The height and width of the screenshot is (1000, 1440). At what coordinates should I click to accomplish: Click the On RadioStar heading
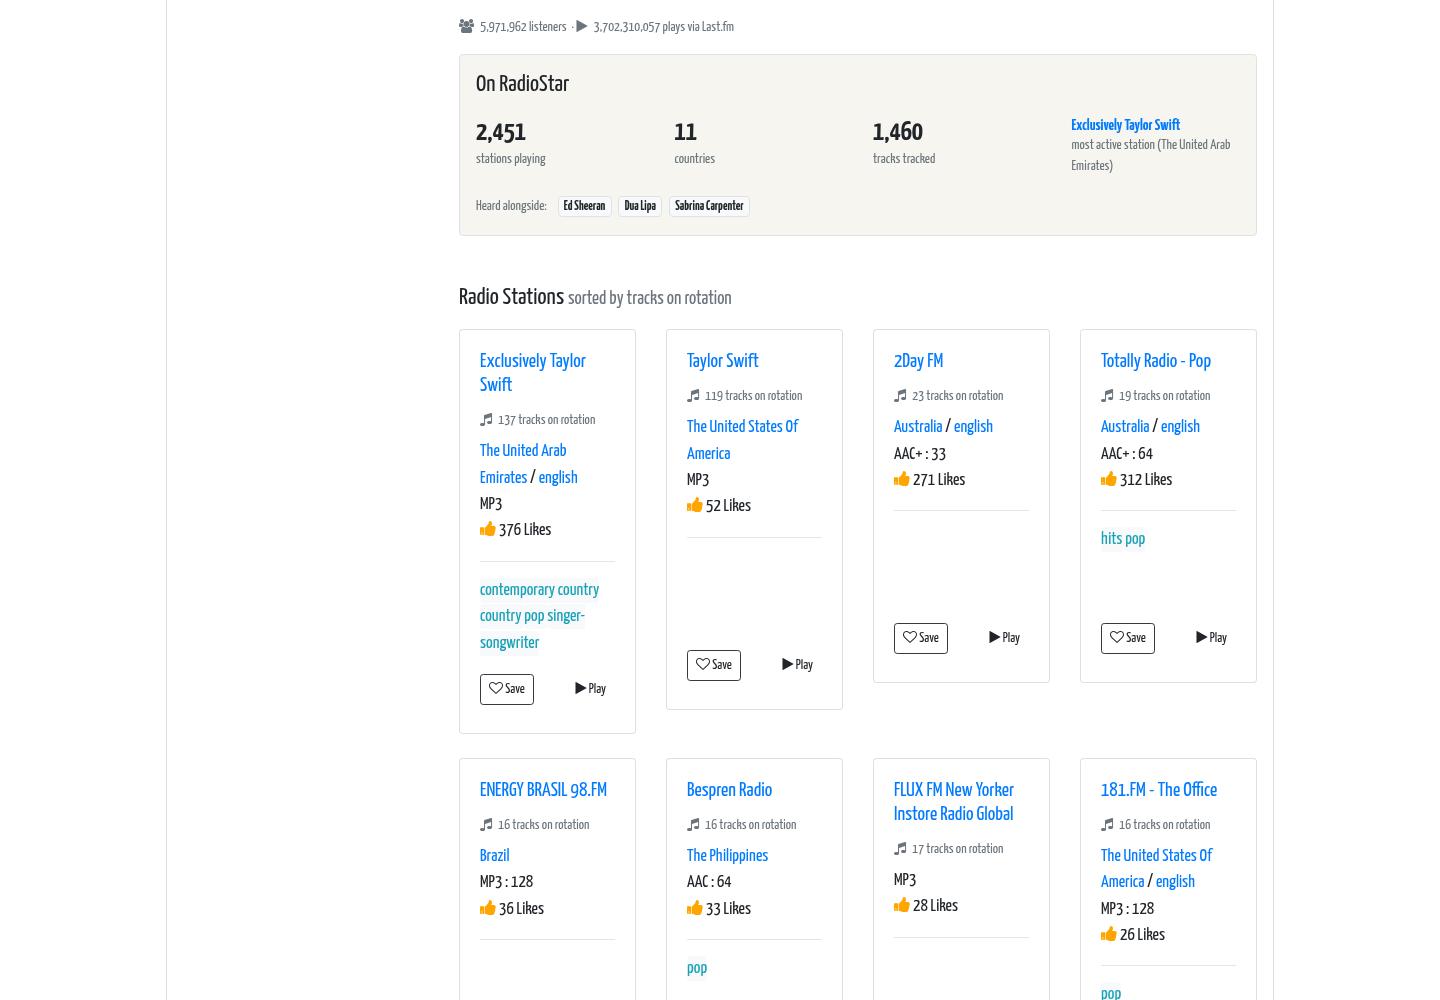tap(522, 84)
